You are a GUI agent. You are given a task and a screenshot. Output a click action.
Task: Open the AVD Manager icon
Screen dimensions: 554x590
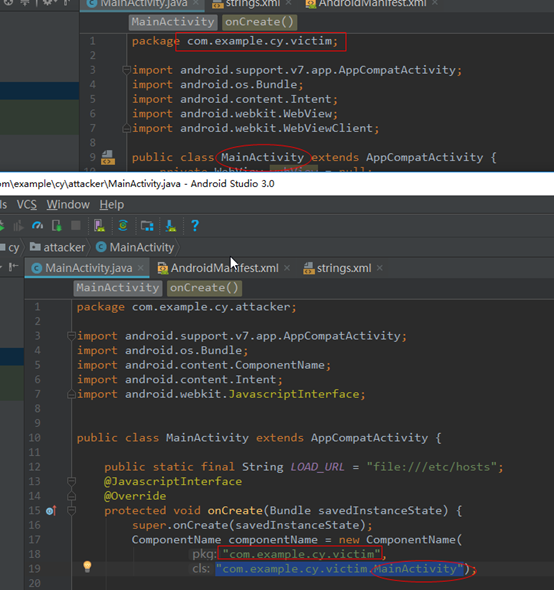pyautogui.click(x=99, y=226)
